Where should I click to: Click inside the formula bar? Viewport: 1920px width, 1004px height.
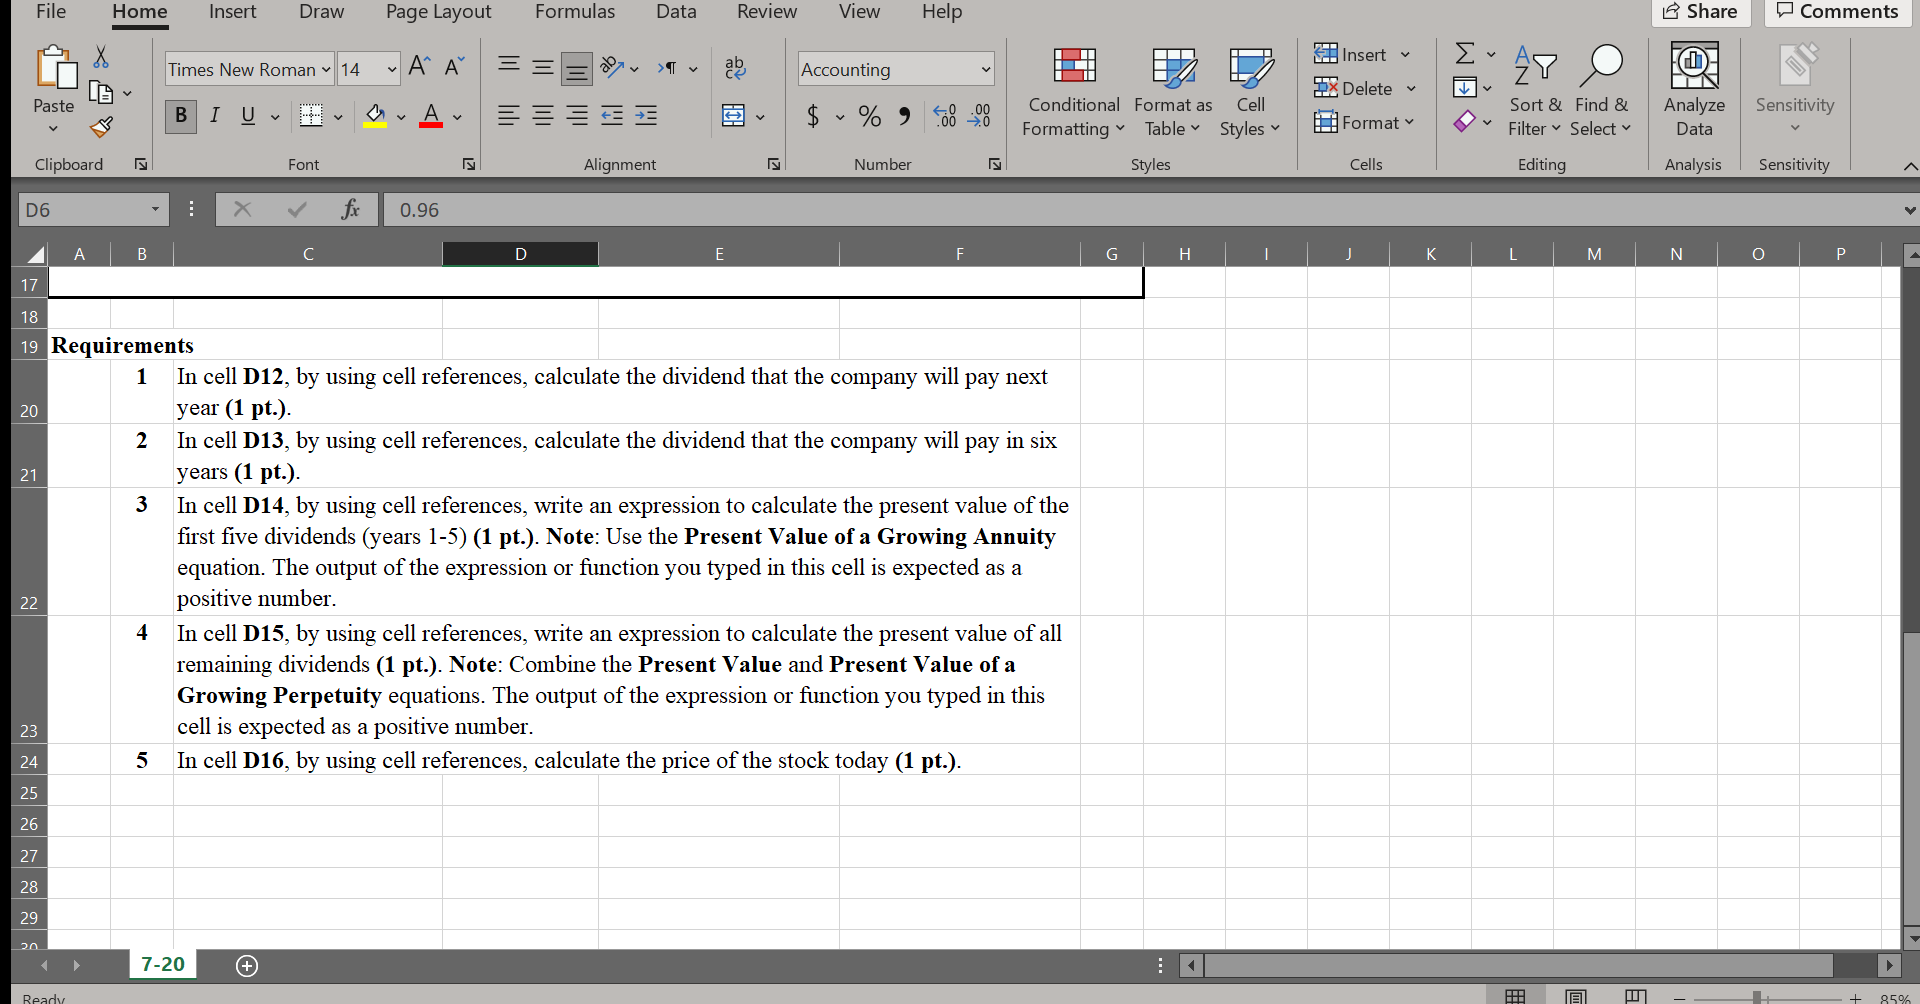point(700,209)
